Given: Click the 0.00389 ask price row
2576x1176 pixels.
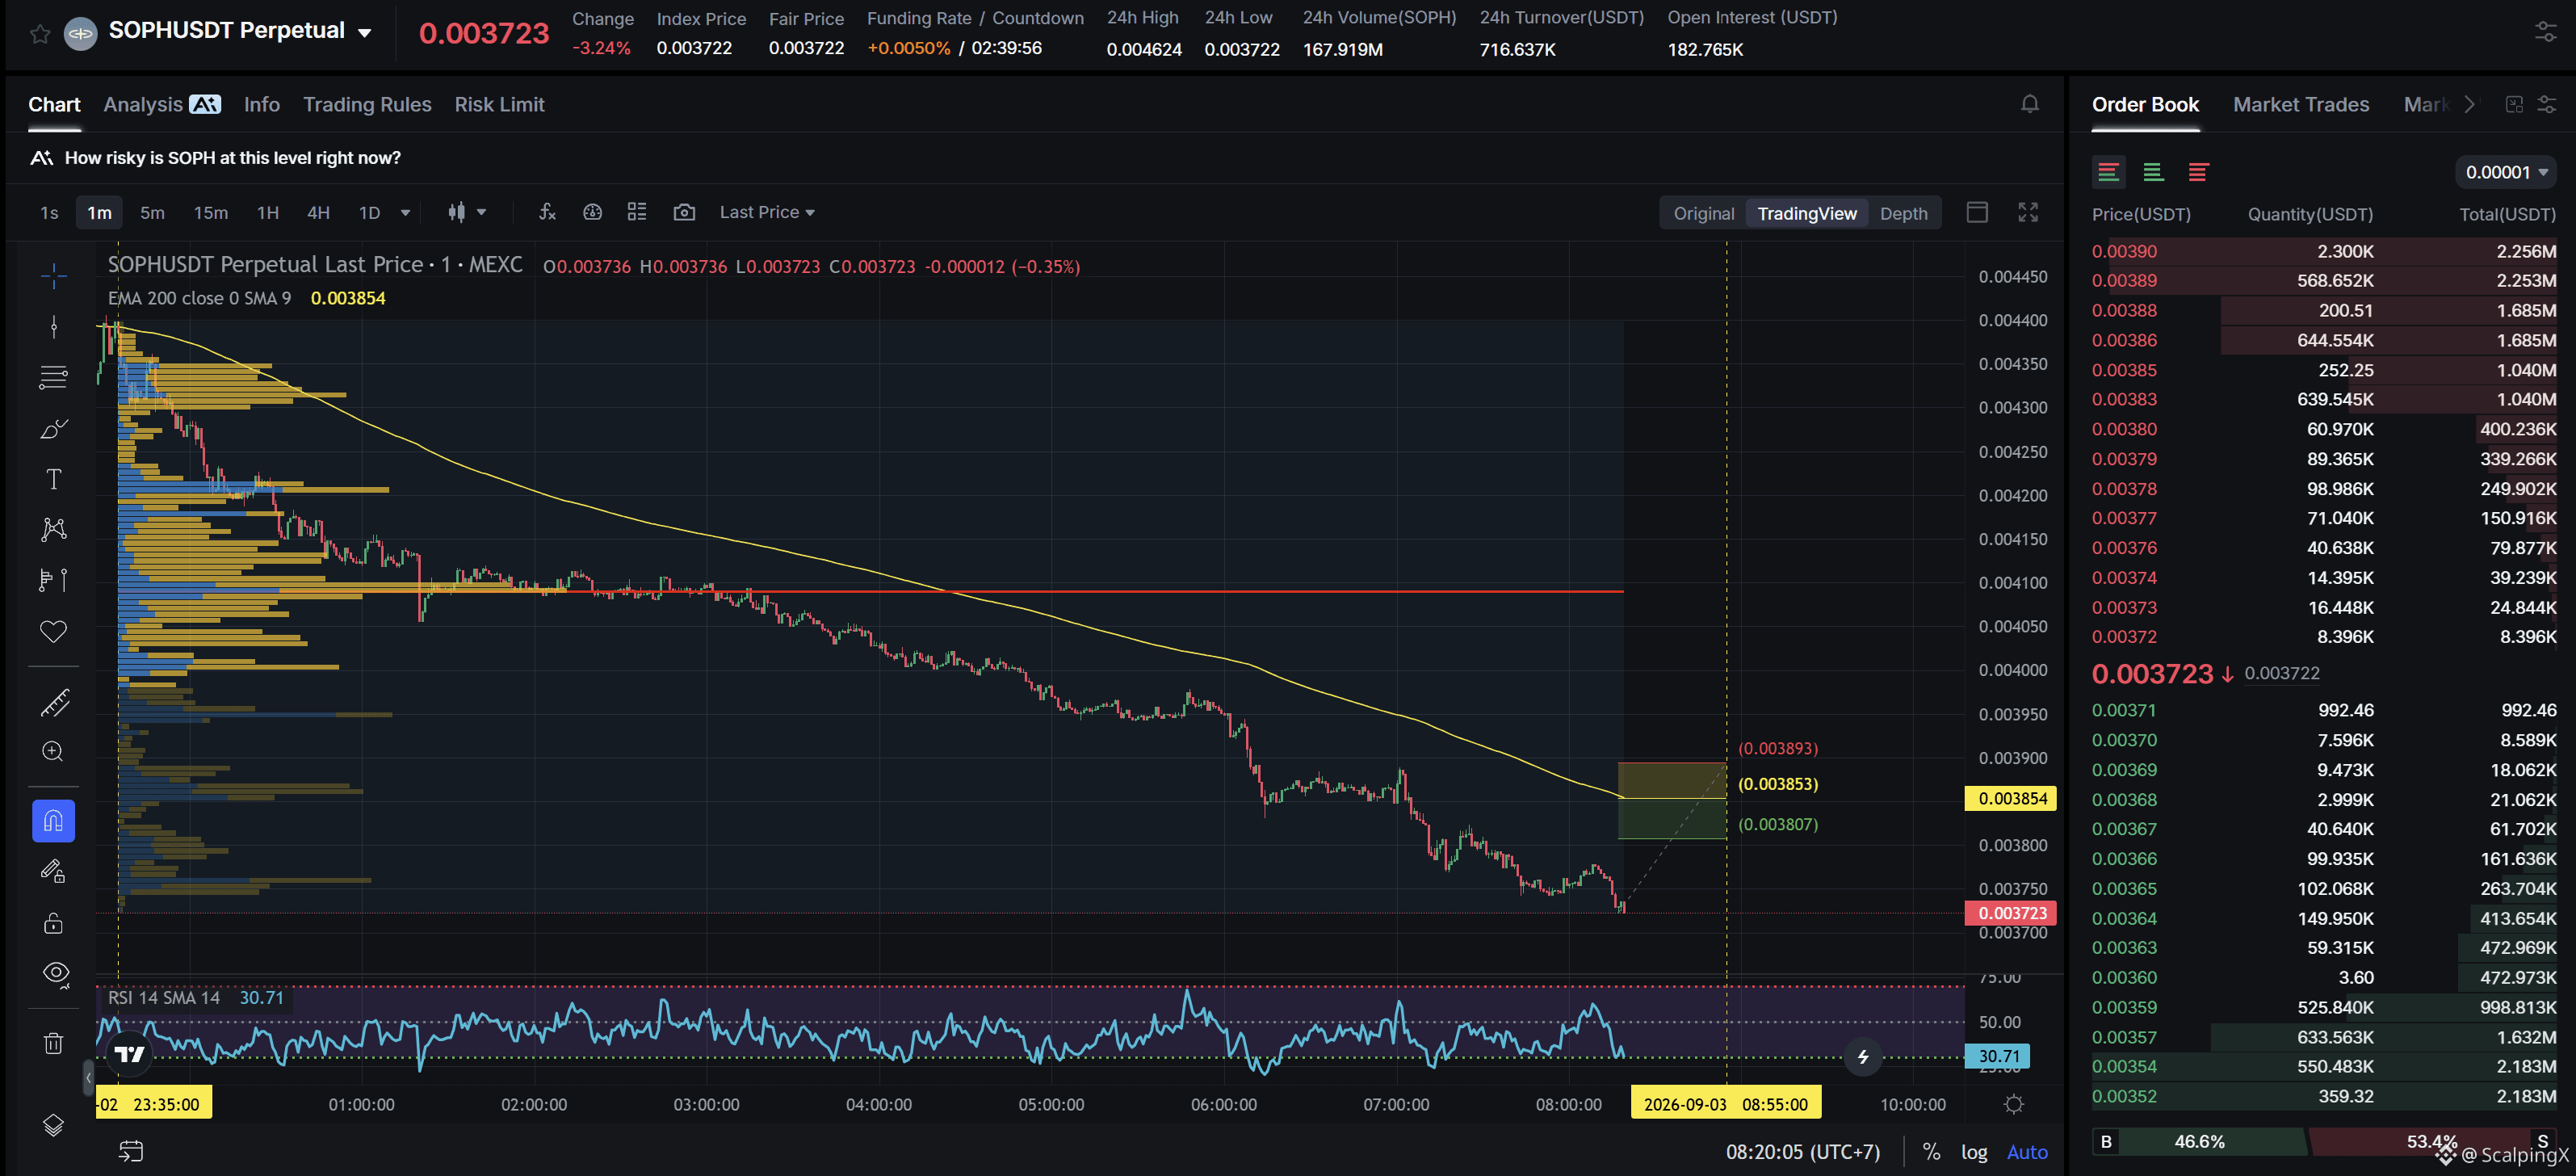Looking at the screenshot, I should click(2323, 281).
